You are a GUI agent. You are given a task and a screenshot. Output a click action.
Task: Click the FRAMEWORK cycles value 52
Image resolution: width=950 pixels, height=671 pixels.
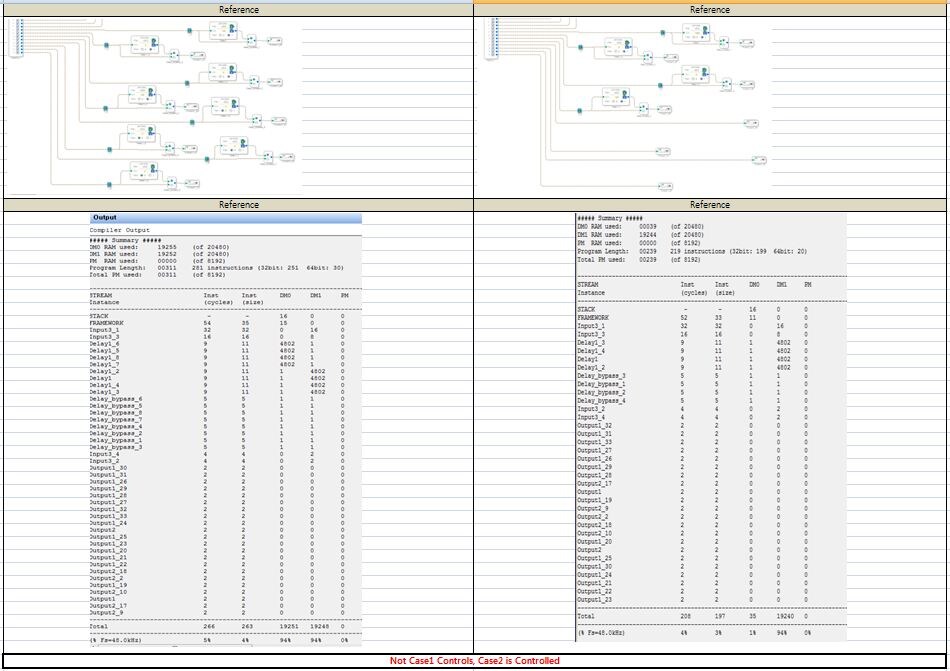[684, 318]
